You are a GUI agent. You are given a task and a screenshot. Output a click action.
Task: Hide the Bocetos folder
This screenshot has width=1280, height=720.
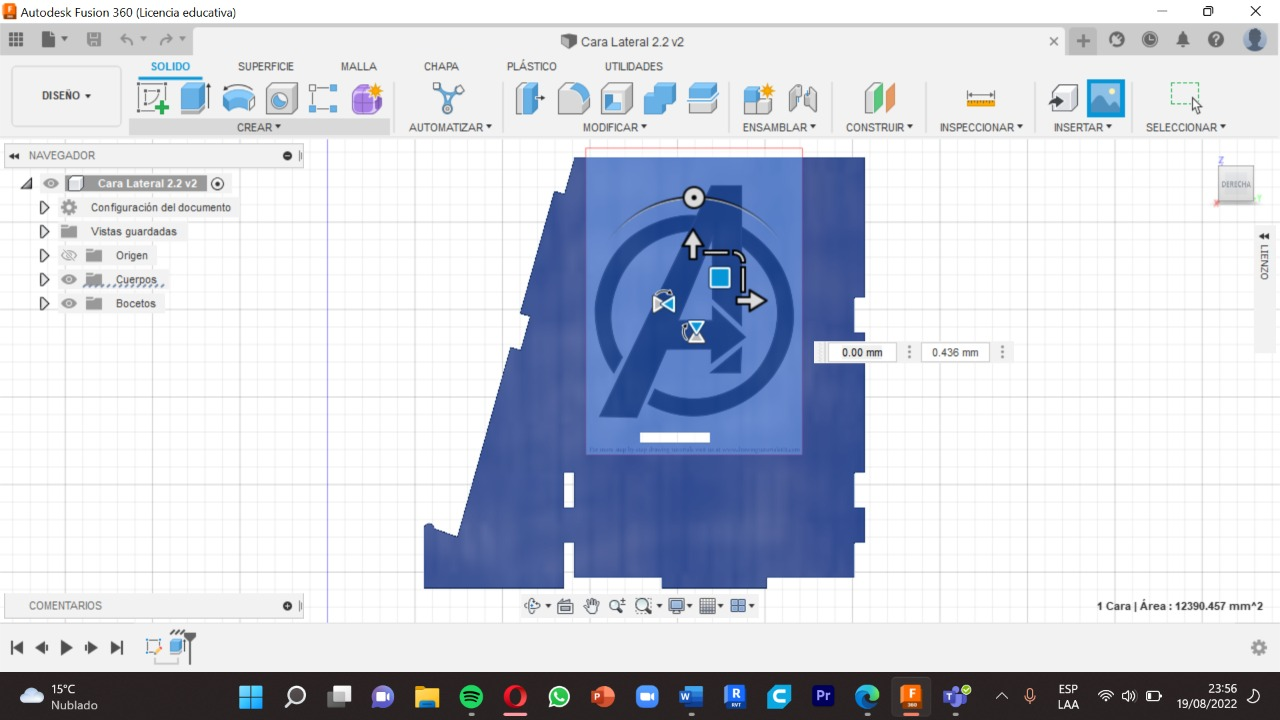[69, 303]
